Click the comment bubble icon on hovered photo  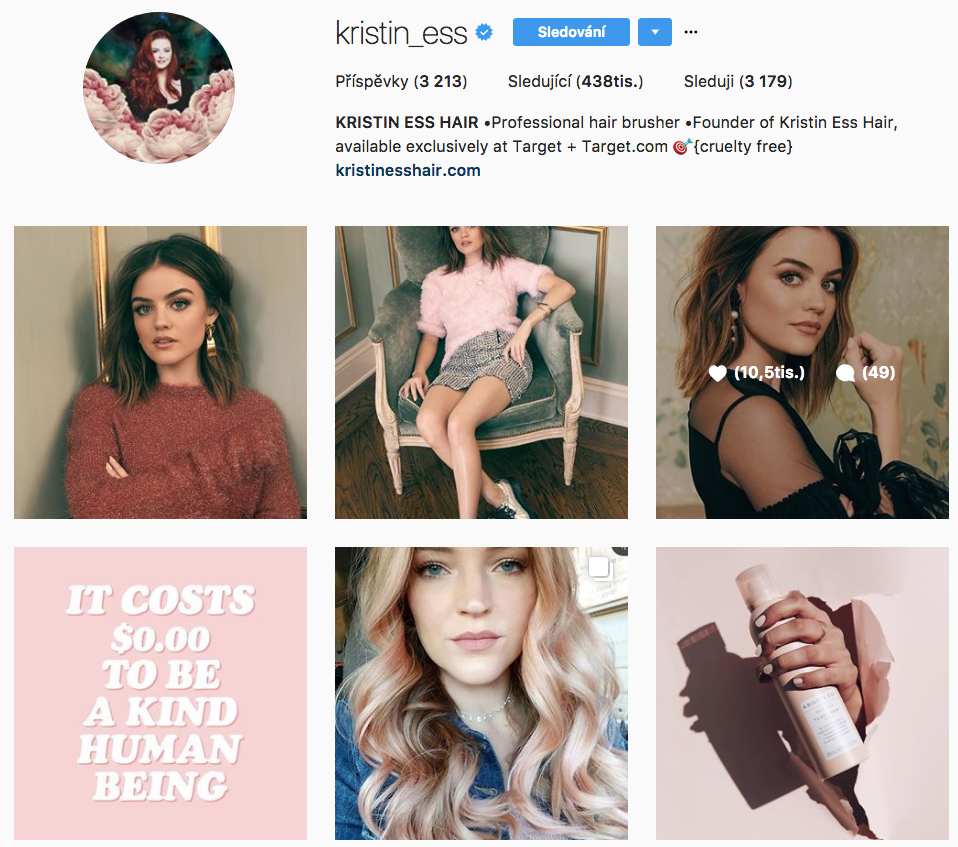click(x=845, y=373)
